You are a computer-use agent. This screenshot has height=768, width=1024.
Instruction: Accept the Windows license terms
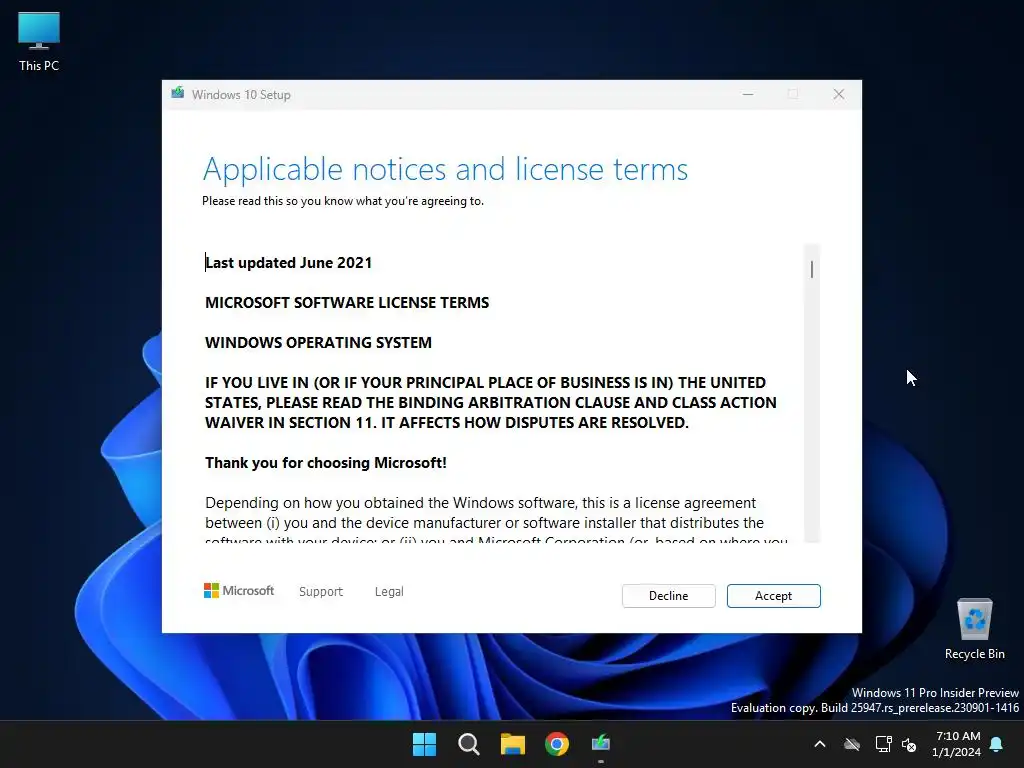pyautogui.click(x=773, y=596)
